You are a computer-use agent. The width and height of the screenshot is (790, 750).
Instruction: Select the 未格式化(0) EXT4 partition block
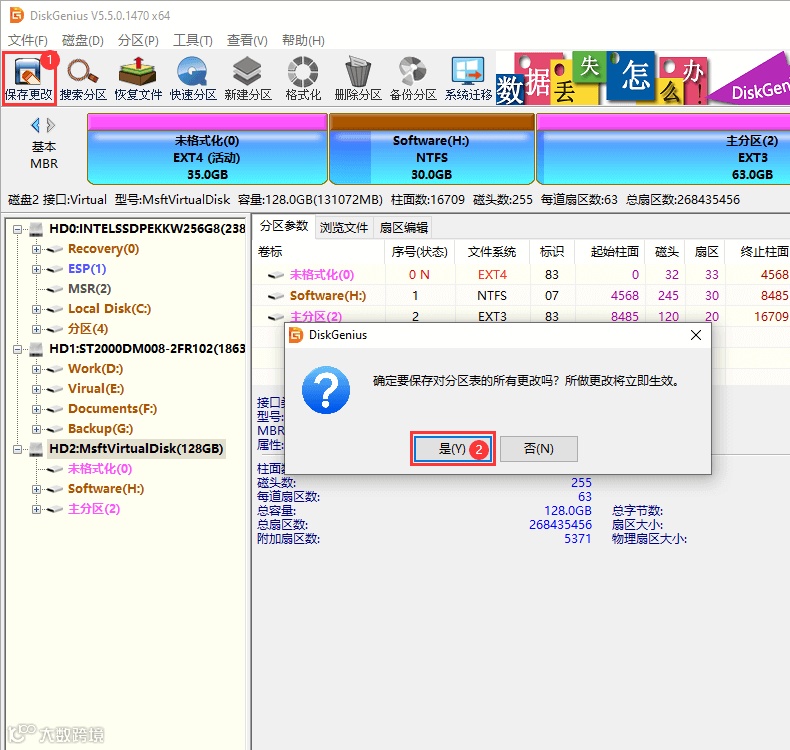point(207,149)
